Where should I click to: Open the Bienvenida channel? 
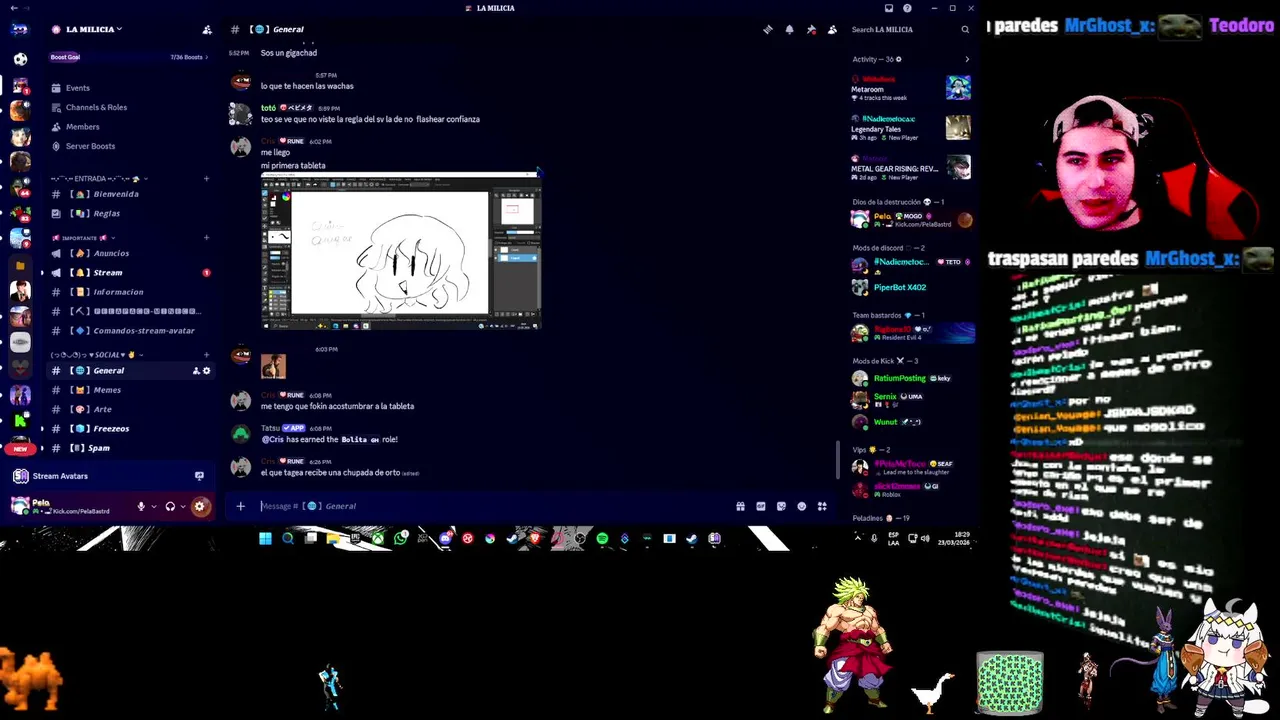point(128,194)
